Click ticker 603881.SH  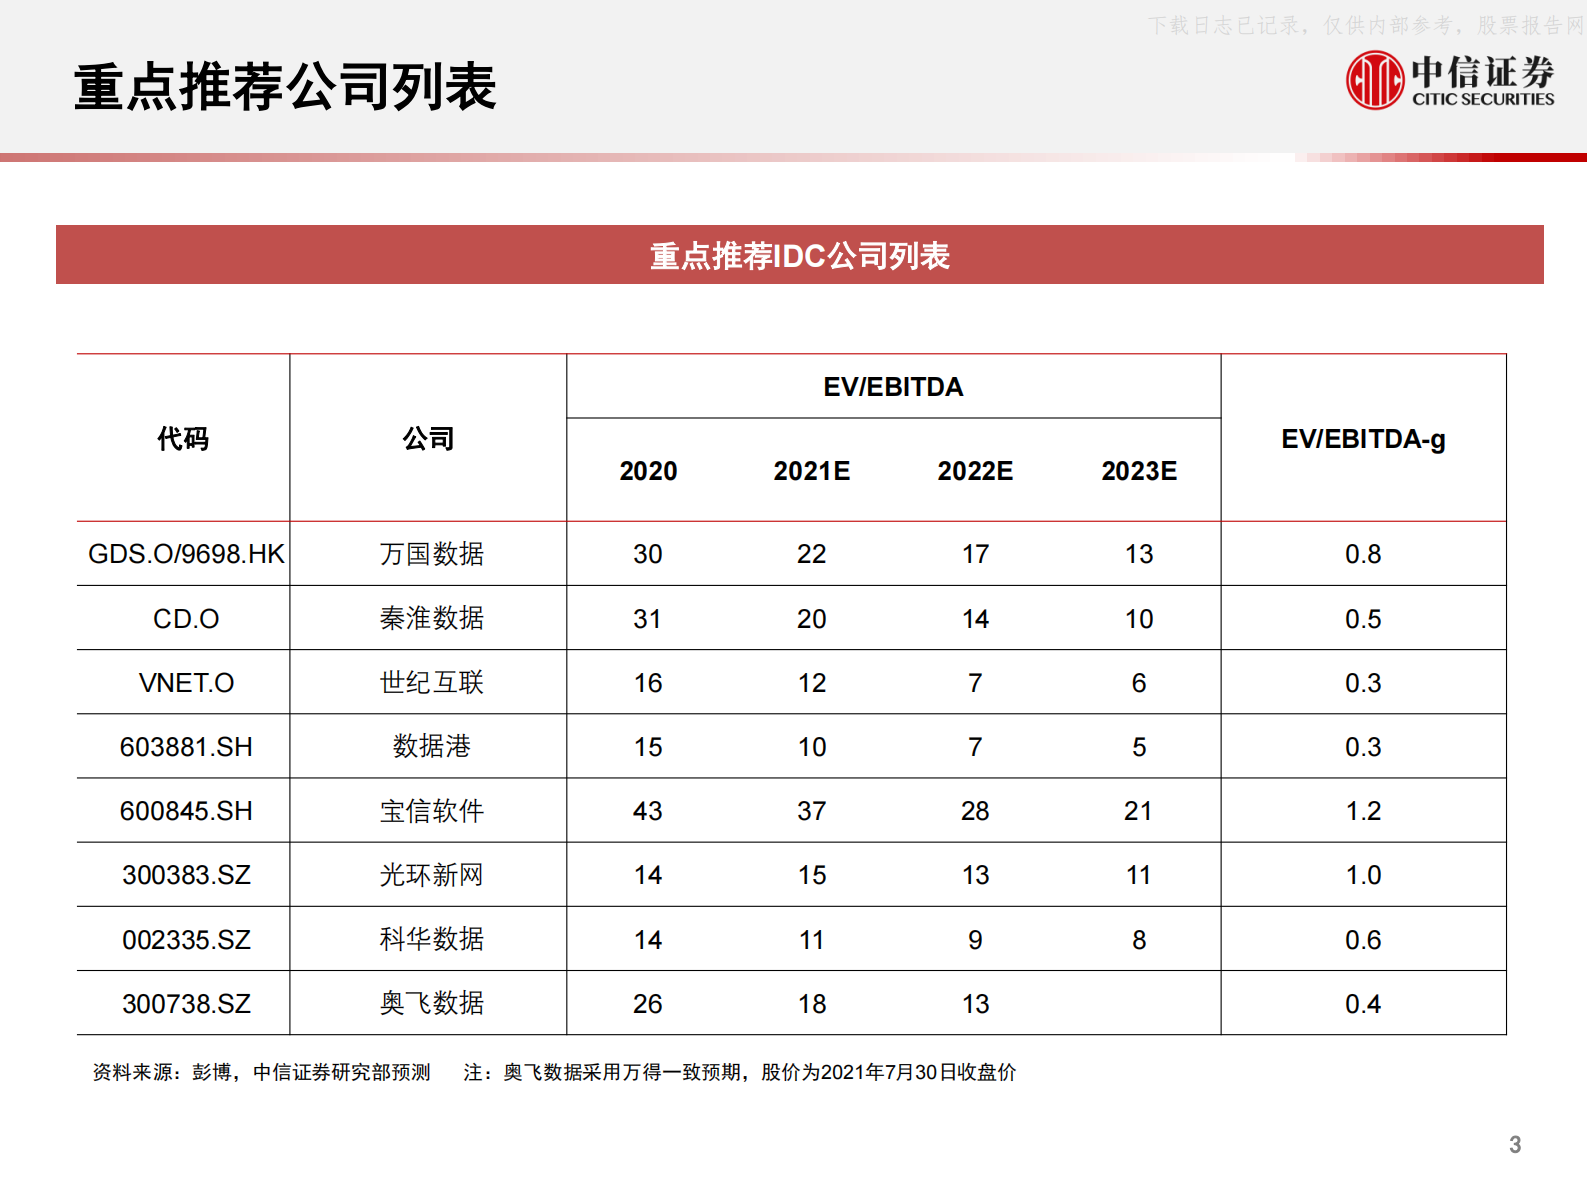pos(186,747)
